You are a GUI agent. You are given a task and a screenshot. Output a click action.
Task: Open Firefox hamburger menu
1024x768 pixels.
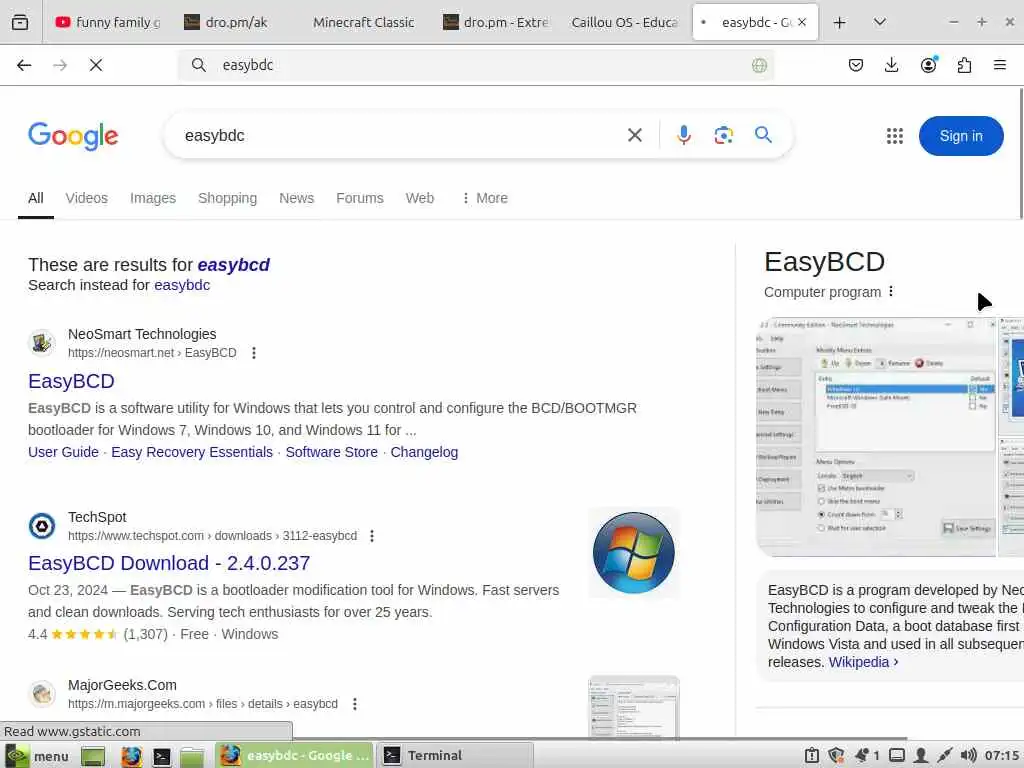click(x=1000, y=65)
